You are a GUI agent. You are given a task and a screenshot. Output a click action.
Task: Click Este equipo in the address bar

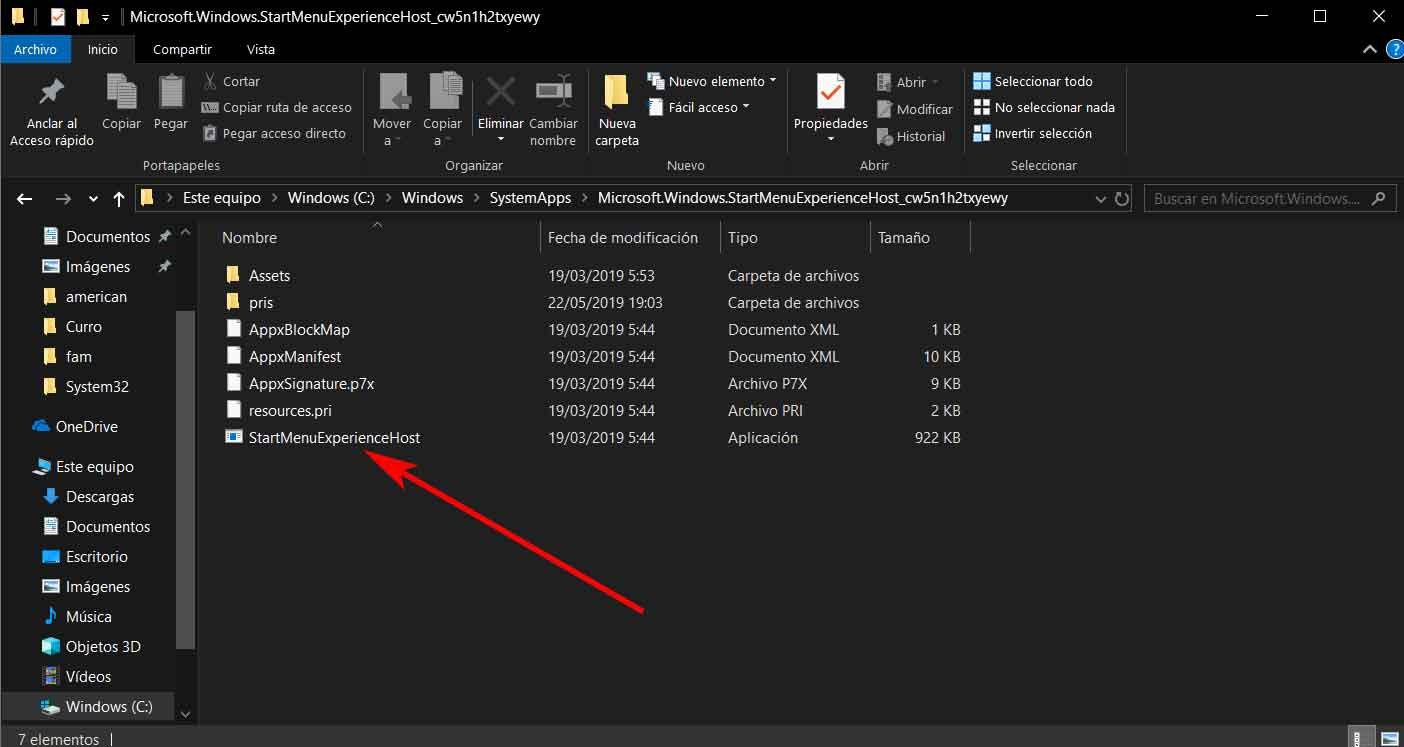221,198
